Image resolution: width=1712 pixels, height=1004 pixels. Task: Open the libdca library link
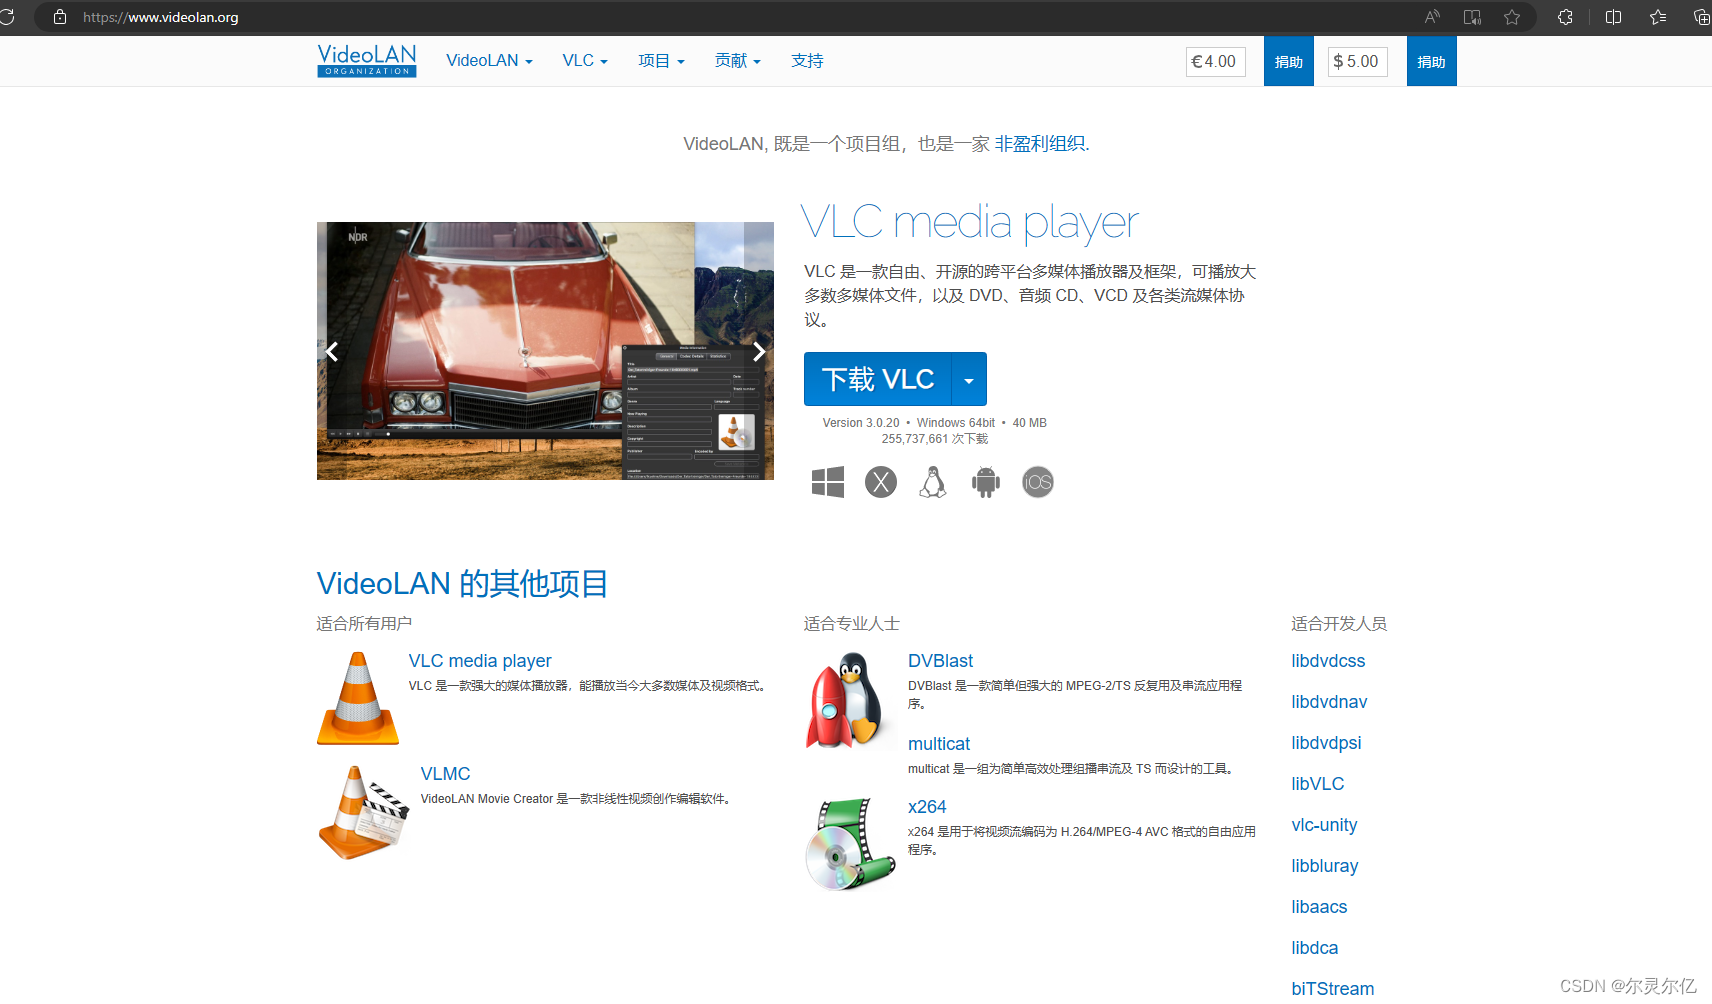[x=1314, y=948]
